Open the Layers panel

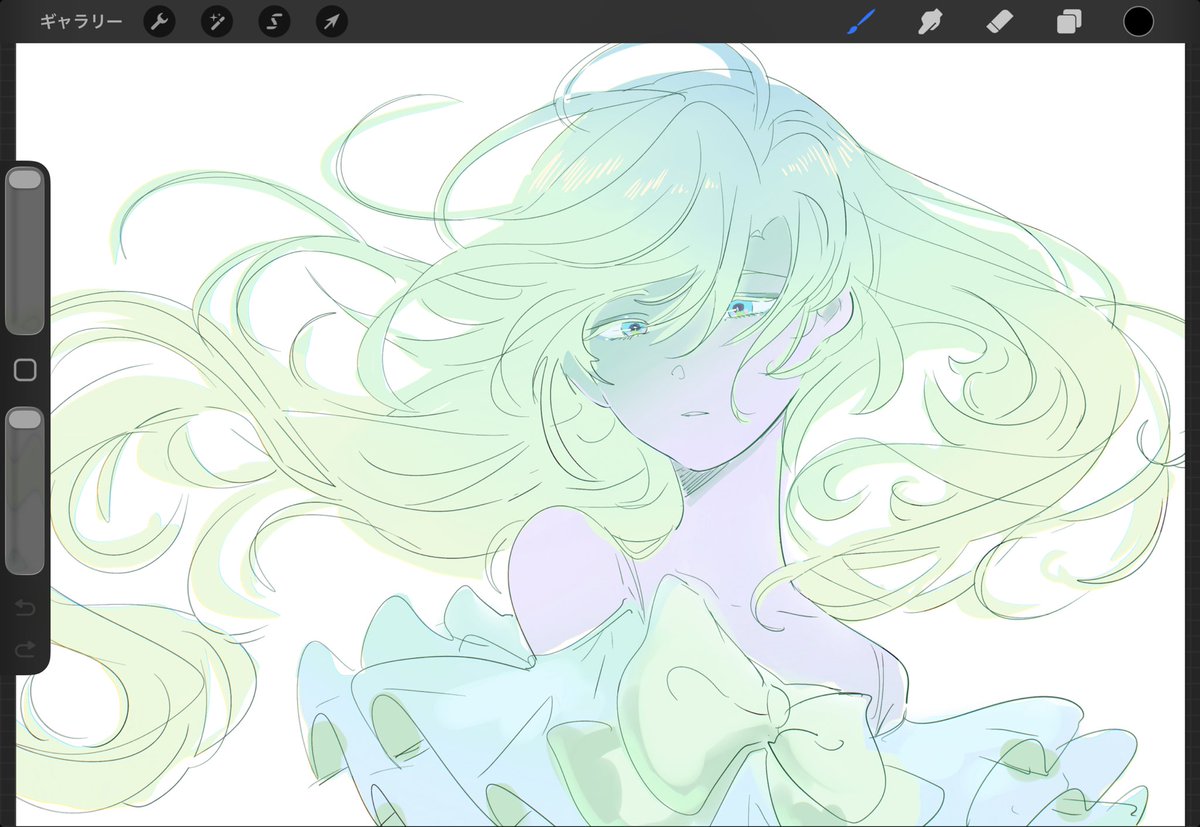coord(1069,21)
